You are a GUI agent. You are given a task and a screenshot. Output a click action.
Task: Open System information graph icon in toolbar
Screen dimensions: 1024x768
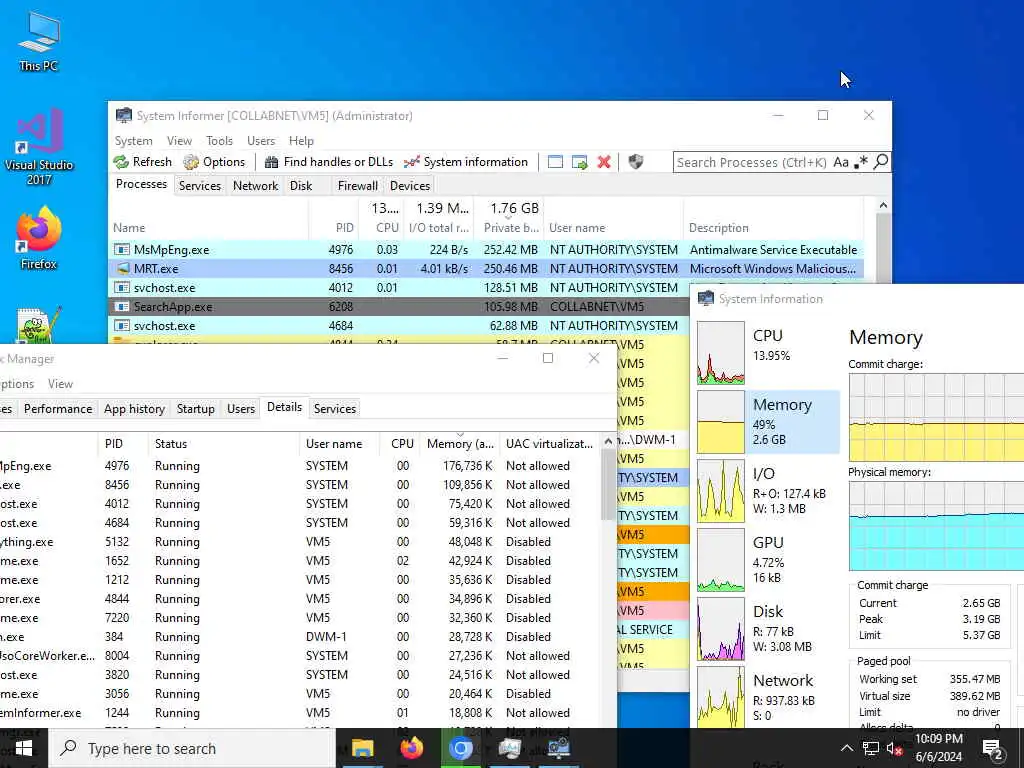pyautogui.click(x=411, y=162)
